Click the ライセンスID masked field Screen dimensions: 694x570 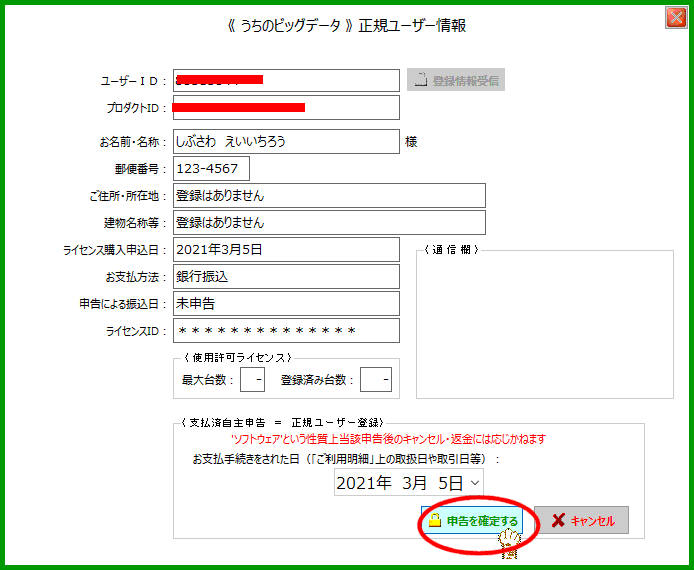286,331
